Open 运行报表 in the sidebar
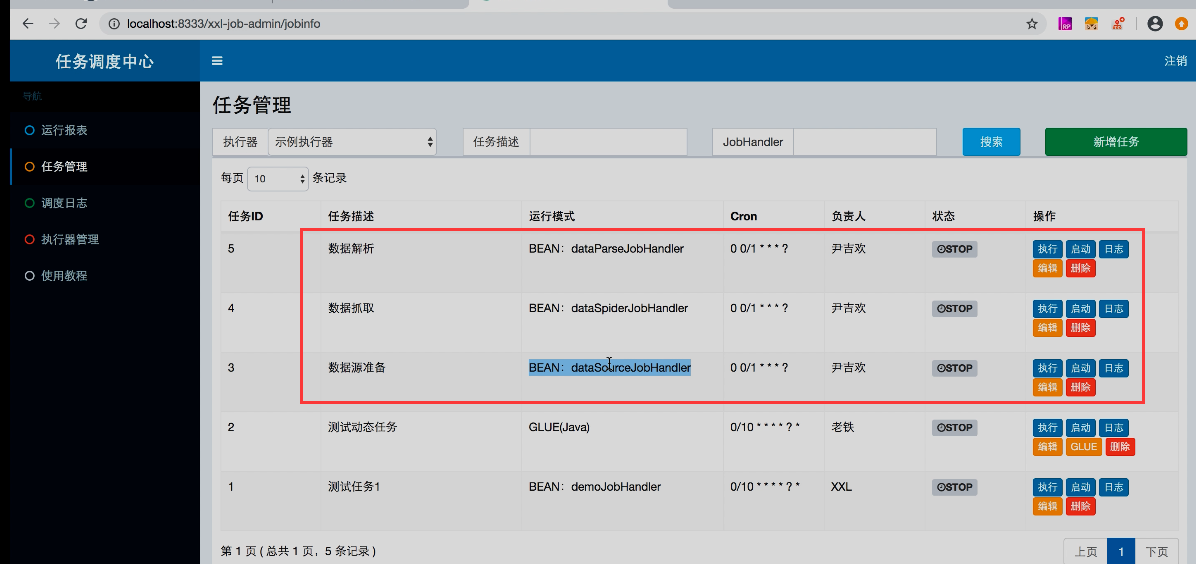The width and height of the screenshot is (1196, 564). click(64, 131)
